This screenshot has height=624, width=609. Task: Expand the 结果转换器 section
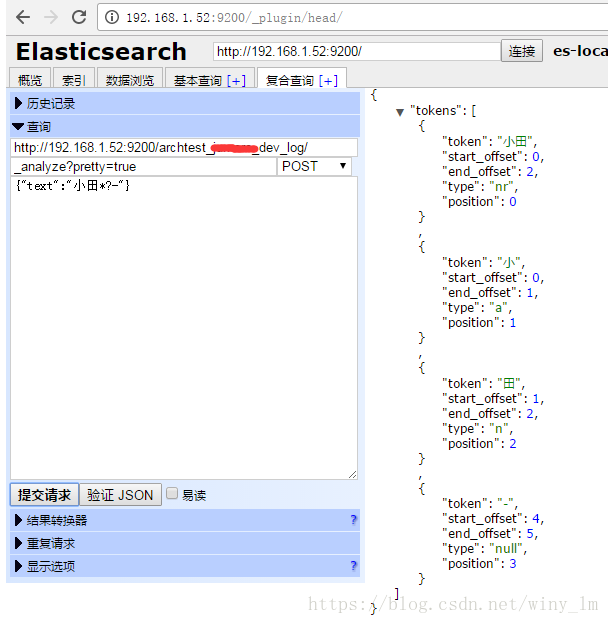click(x=185, y=520)
